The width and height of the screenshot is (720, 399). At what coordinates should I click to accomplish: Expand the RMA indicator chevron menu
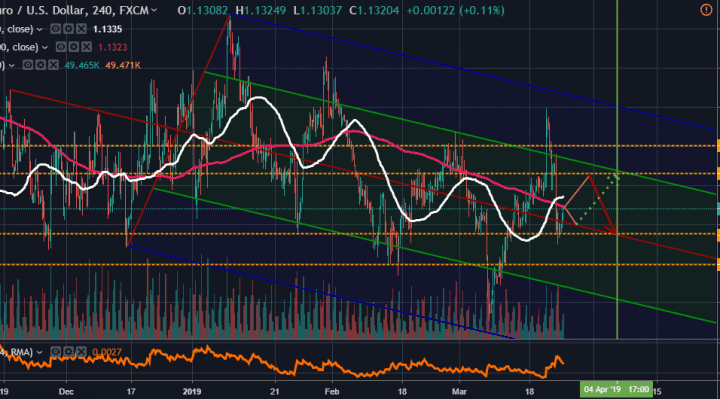click(x=39, y=353)
